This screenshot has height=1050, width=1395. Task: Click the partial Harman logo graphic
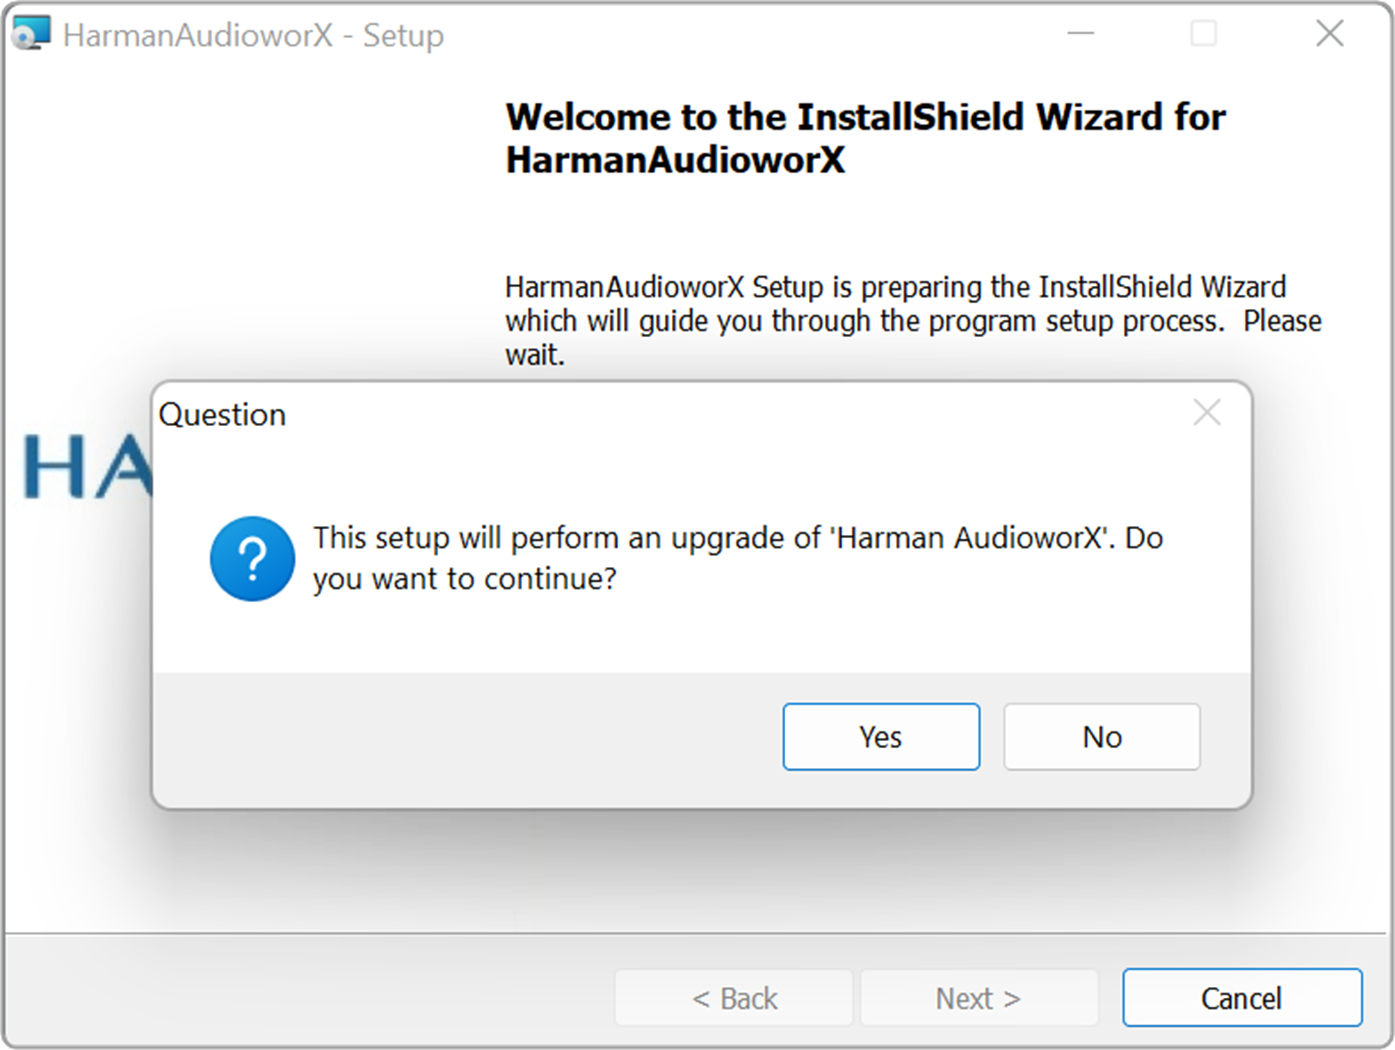pos(87,467)
